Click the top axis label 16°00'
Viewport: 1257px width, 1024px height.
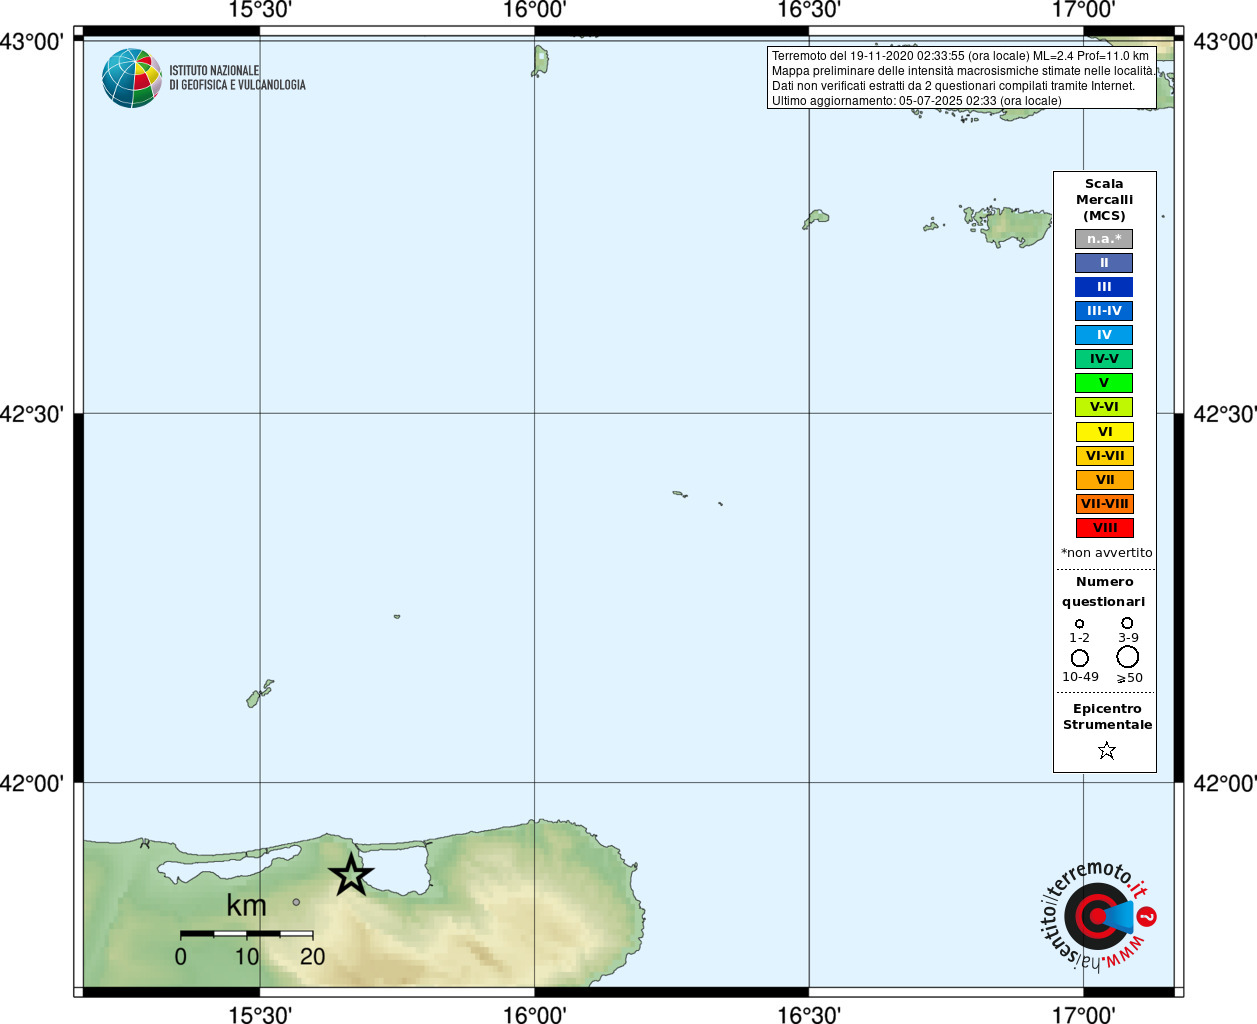pyautogui.click(x=534, y=10)
